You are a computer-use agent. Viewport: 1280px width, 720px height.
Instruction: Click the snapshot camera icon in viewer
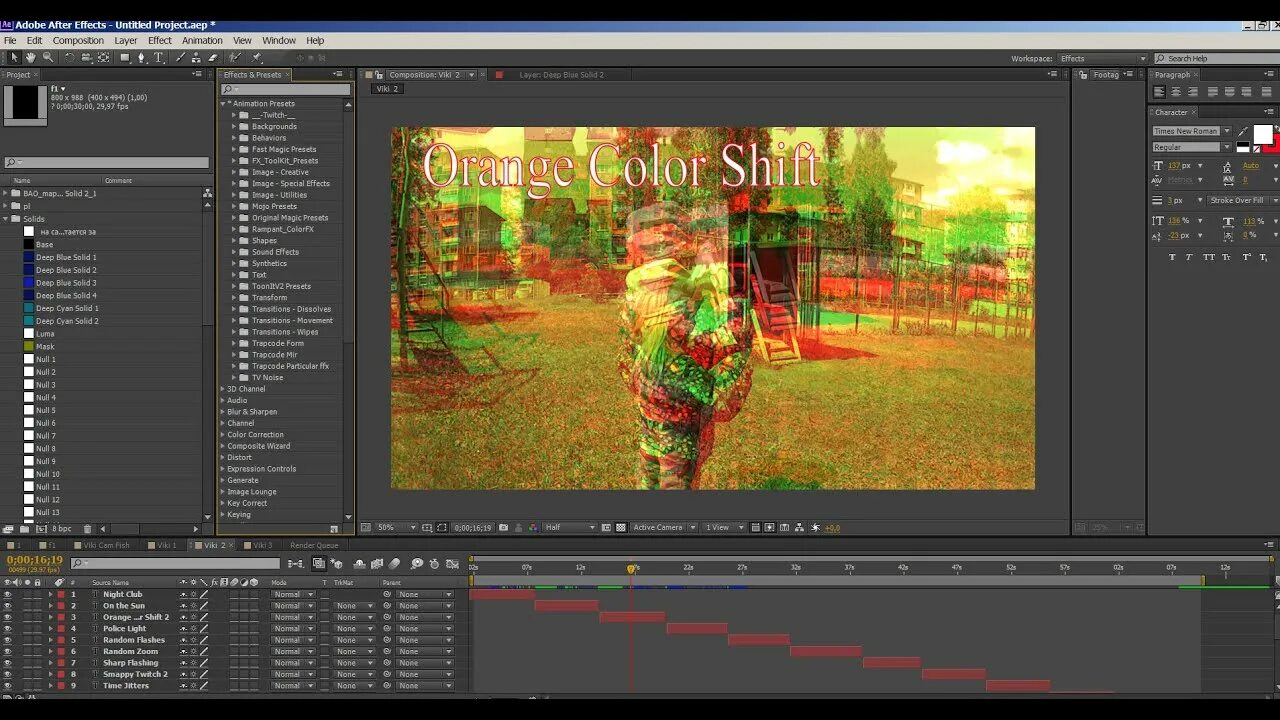pyautogui.click(x=504, y=527)
